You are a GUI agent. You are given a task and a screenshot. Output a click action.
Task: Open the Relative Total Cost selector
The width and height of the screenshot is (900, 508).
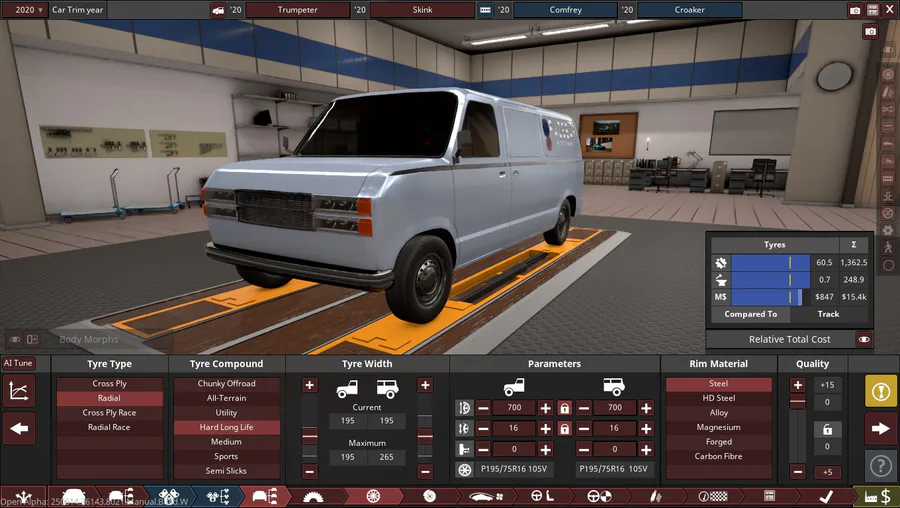(x=789, y=339)
